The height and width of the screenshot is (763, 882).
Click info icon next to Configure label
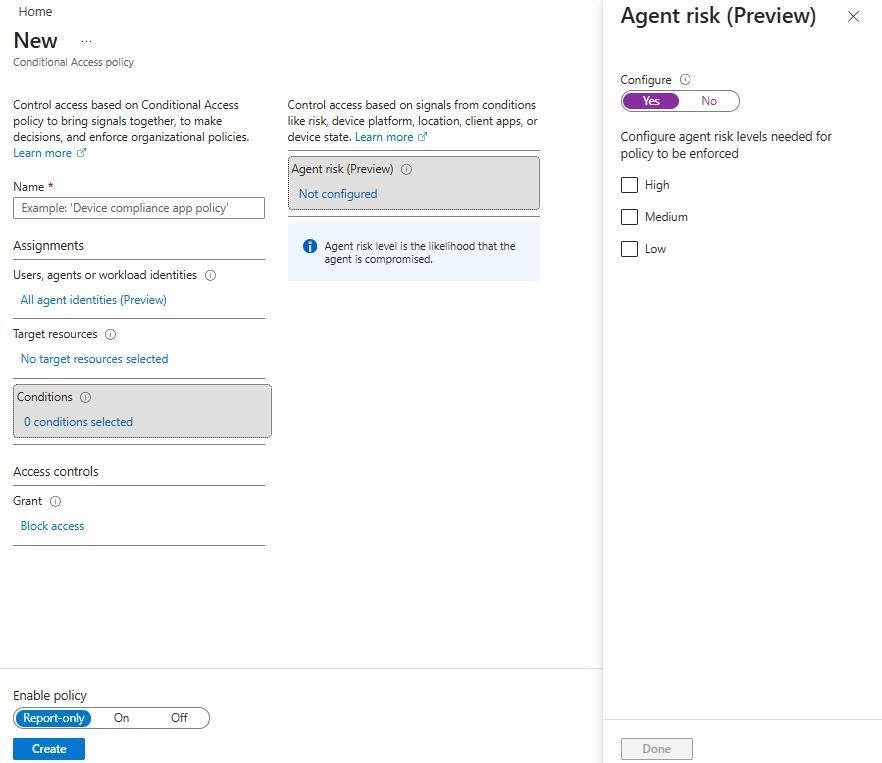685,80
